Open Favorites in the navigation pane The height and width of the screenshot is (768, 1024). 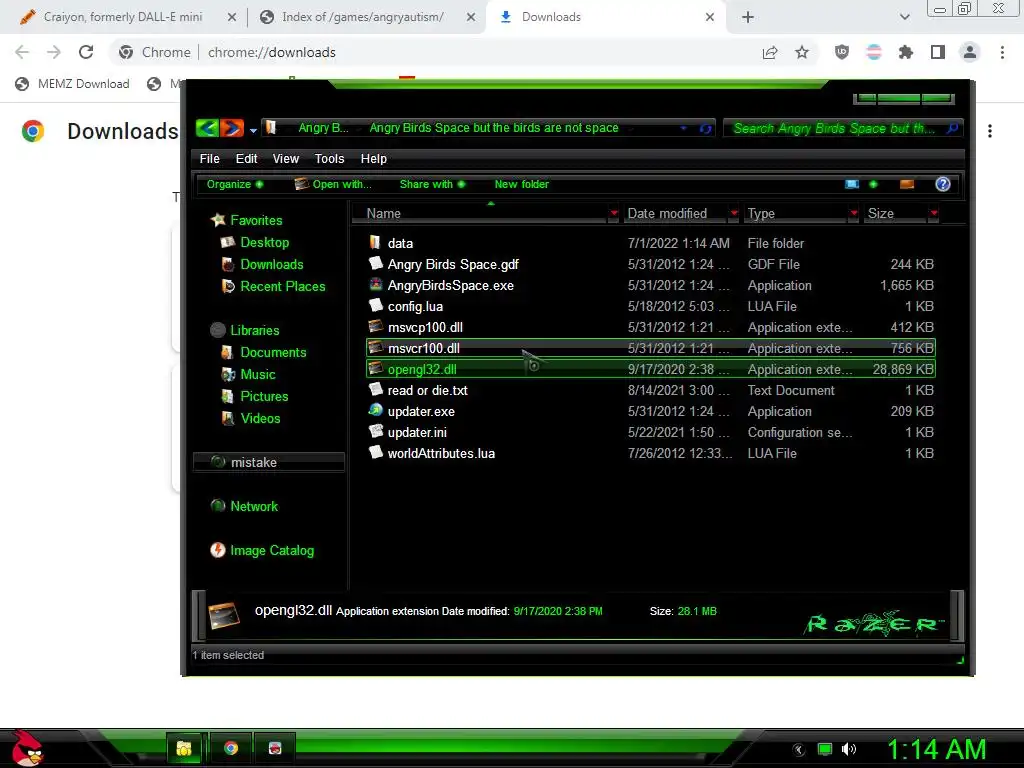tap(256, 220)
